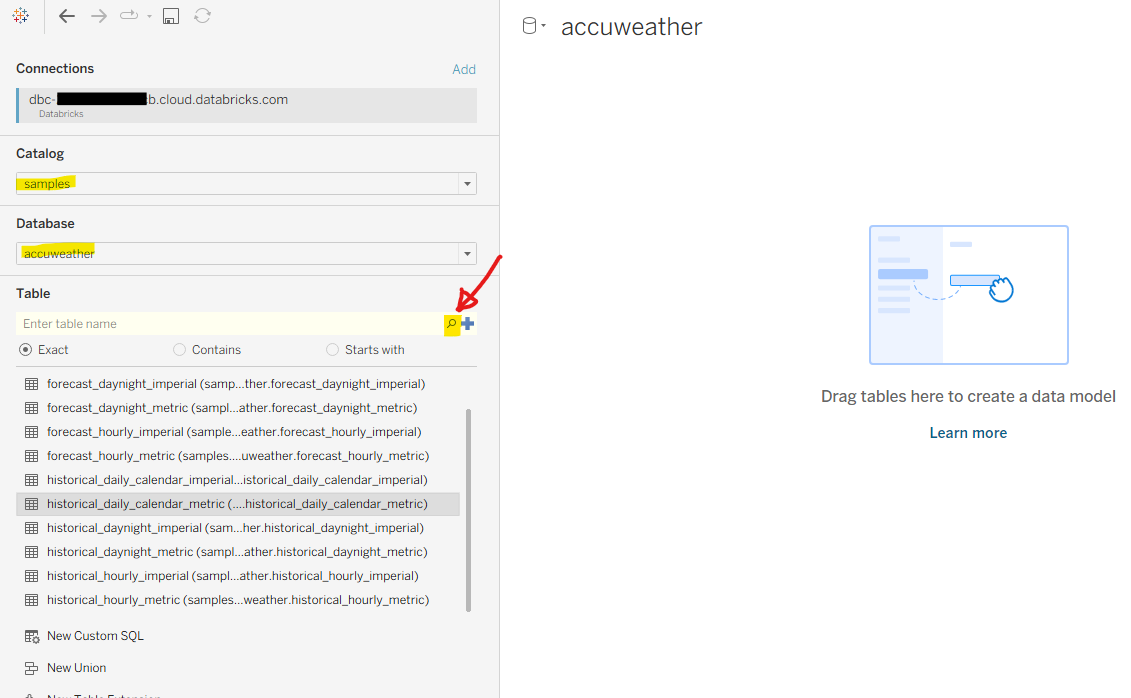Select the Exact radio button
Image resolution: width=1131 pixels, height=698 pixels.
click(x=26, y=350)
